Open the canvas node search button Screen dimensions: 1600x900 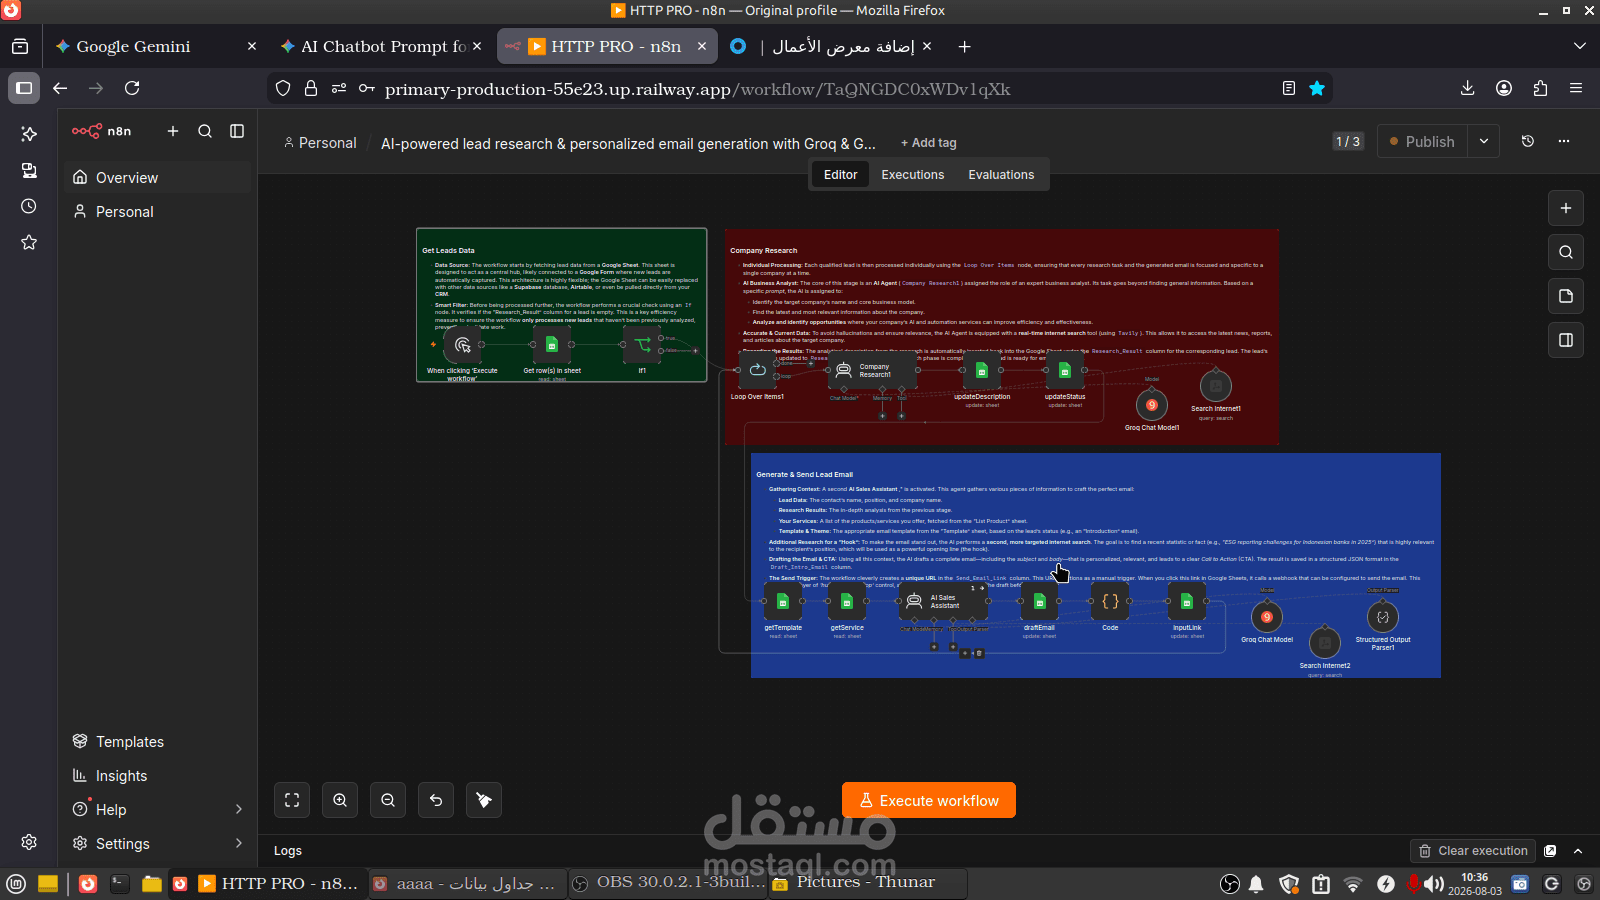pyautogui.click(x=1566, y=252)
